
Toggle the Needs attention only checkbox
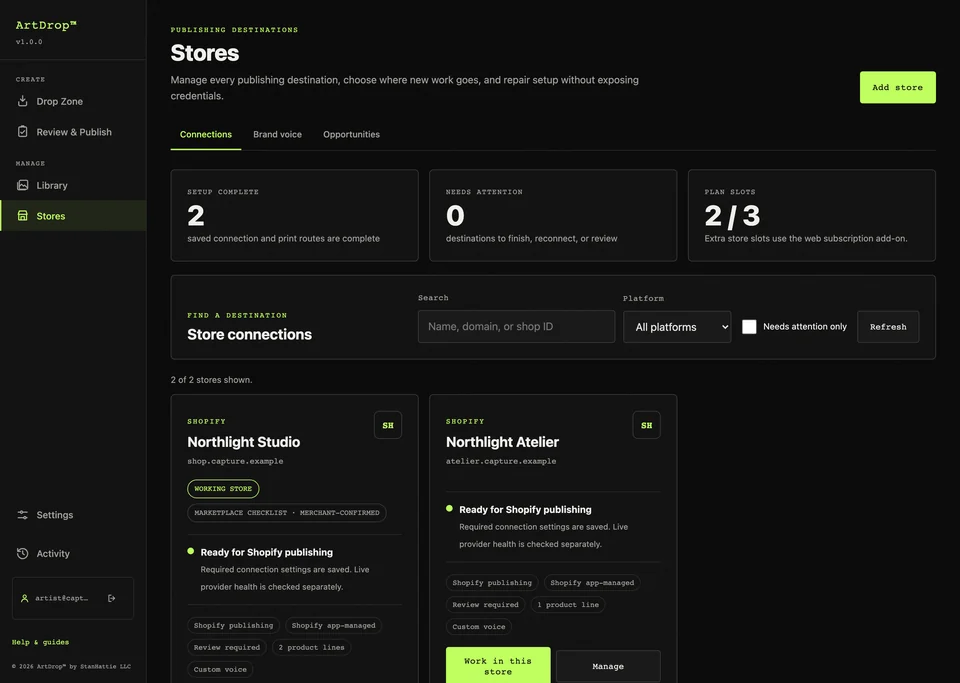coord(749,327)
